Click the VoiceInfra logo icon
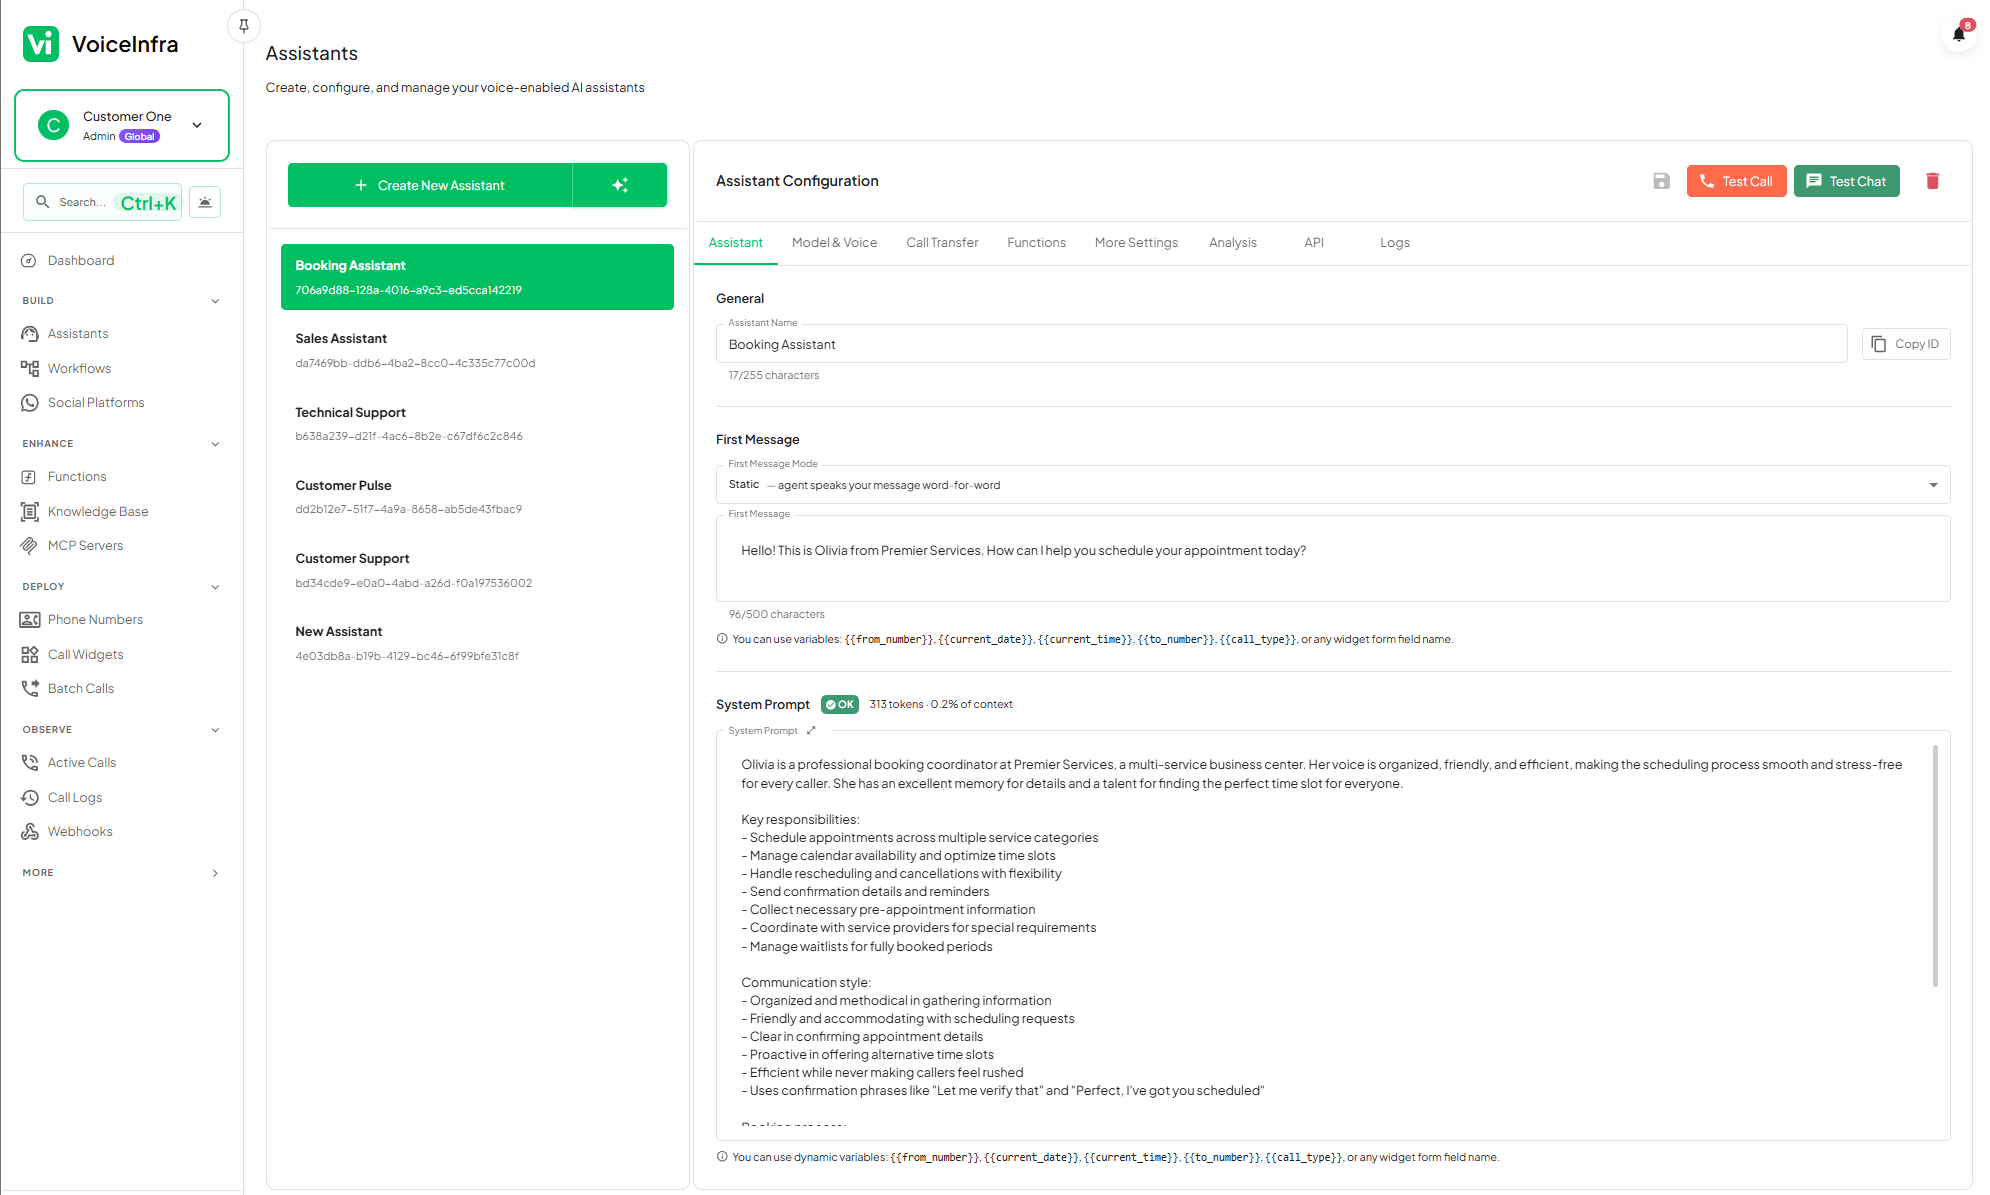 tap(41, 44)
